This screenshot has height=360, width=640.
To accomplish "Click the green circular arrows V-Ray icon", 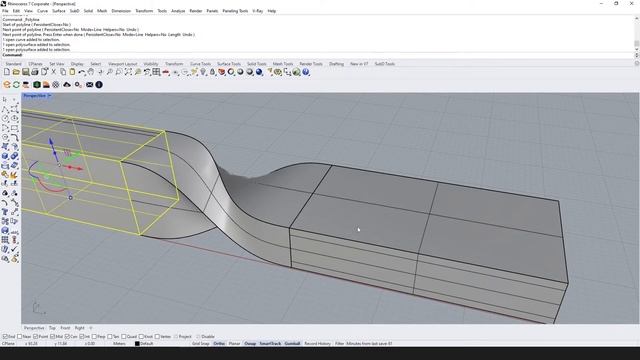I will click(16, 84).
